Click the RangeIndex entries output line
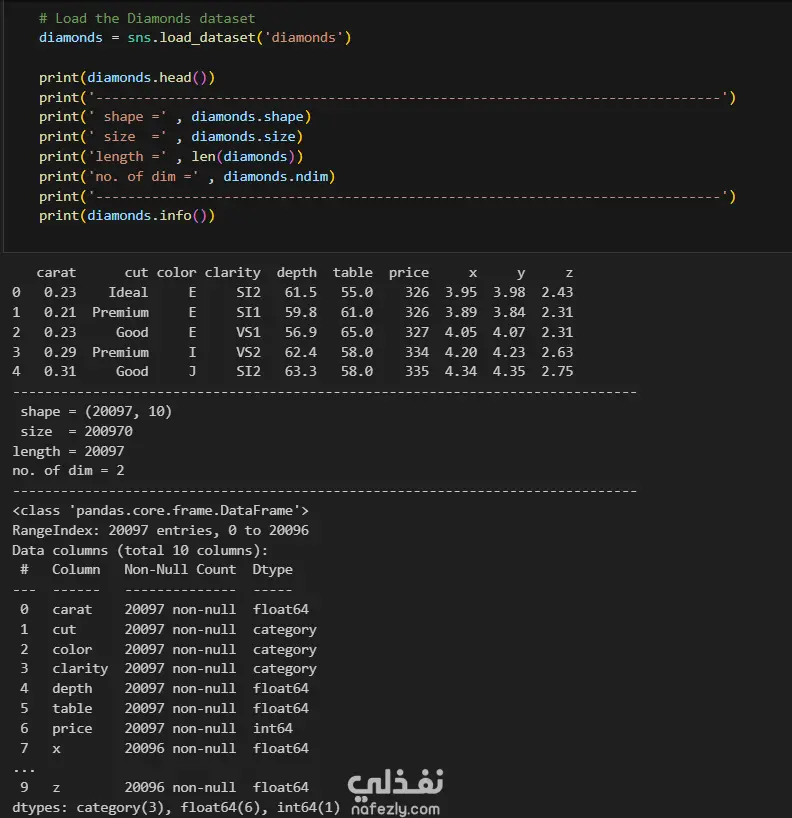The width and height of the screenshot is (792, 818). coord(160,530)
